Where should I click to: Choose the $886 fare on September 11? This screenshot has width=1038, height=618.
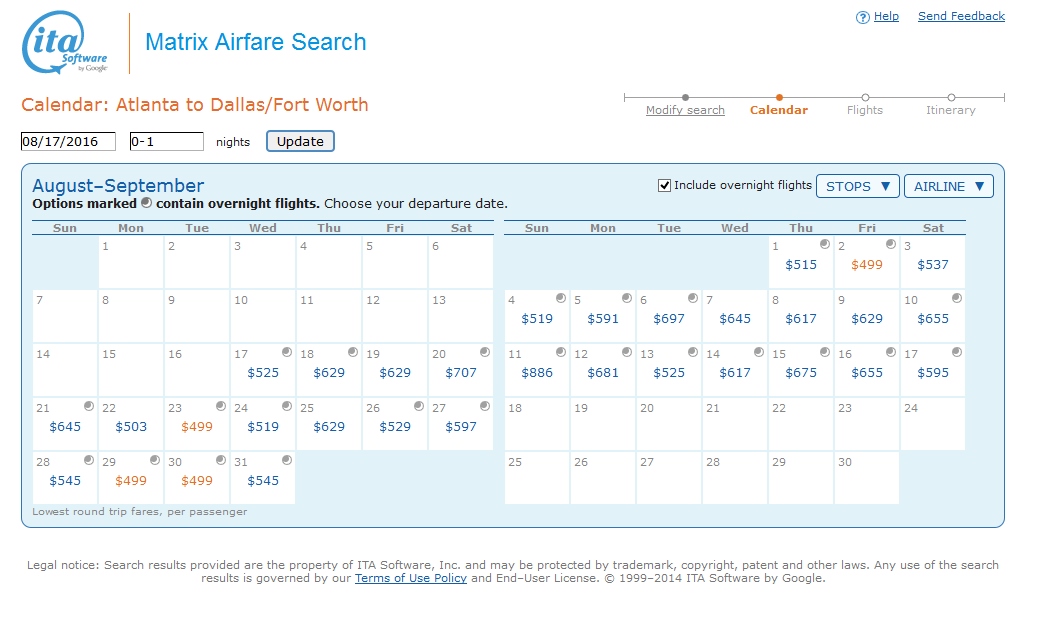537,373
